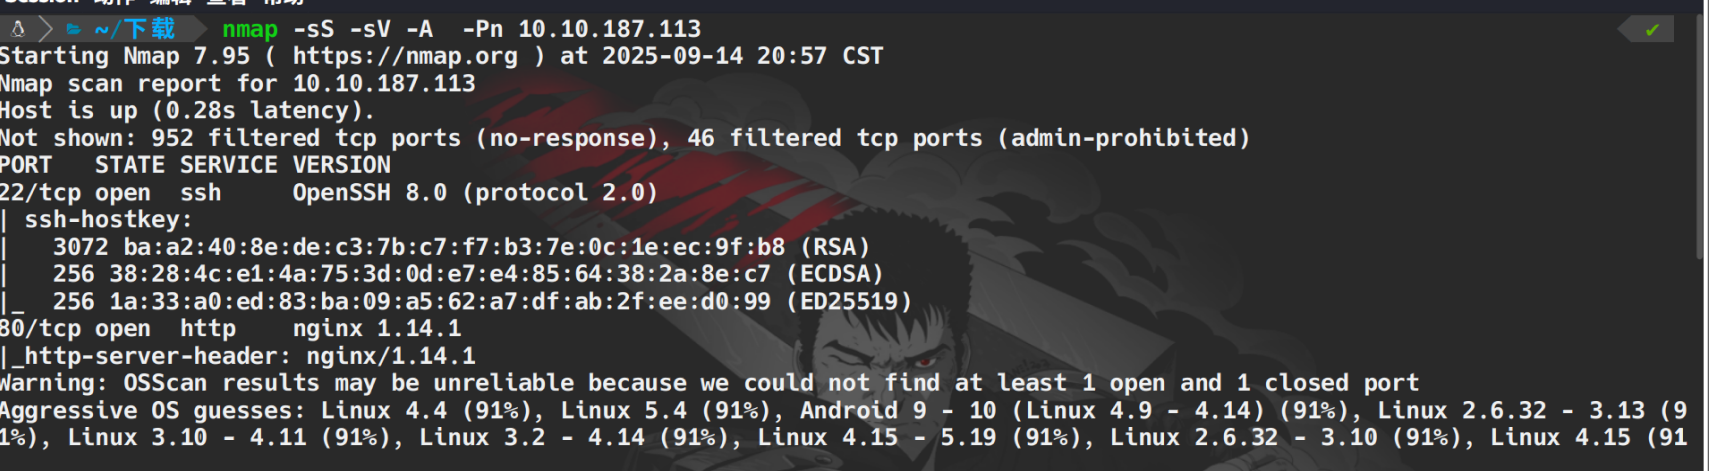Click the green nmap command word
The height and width of the screenshot is (471, 1709).
[x=249, y=29]
